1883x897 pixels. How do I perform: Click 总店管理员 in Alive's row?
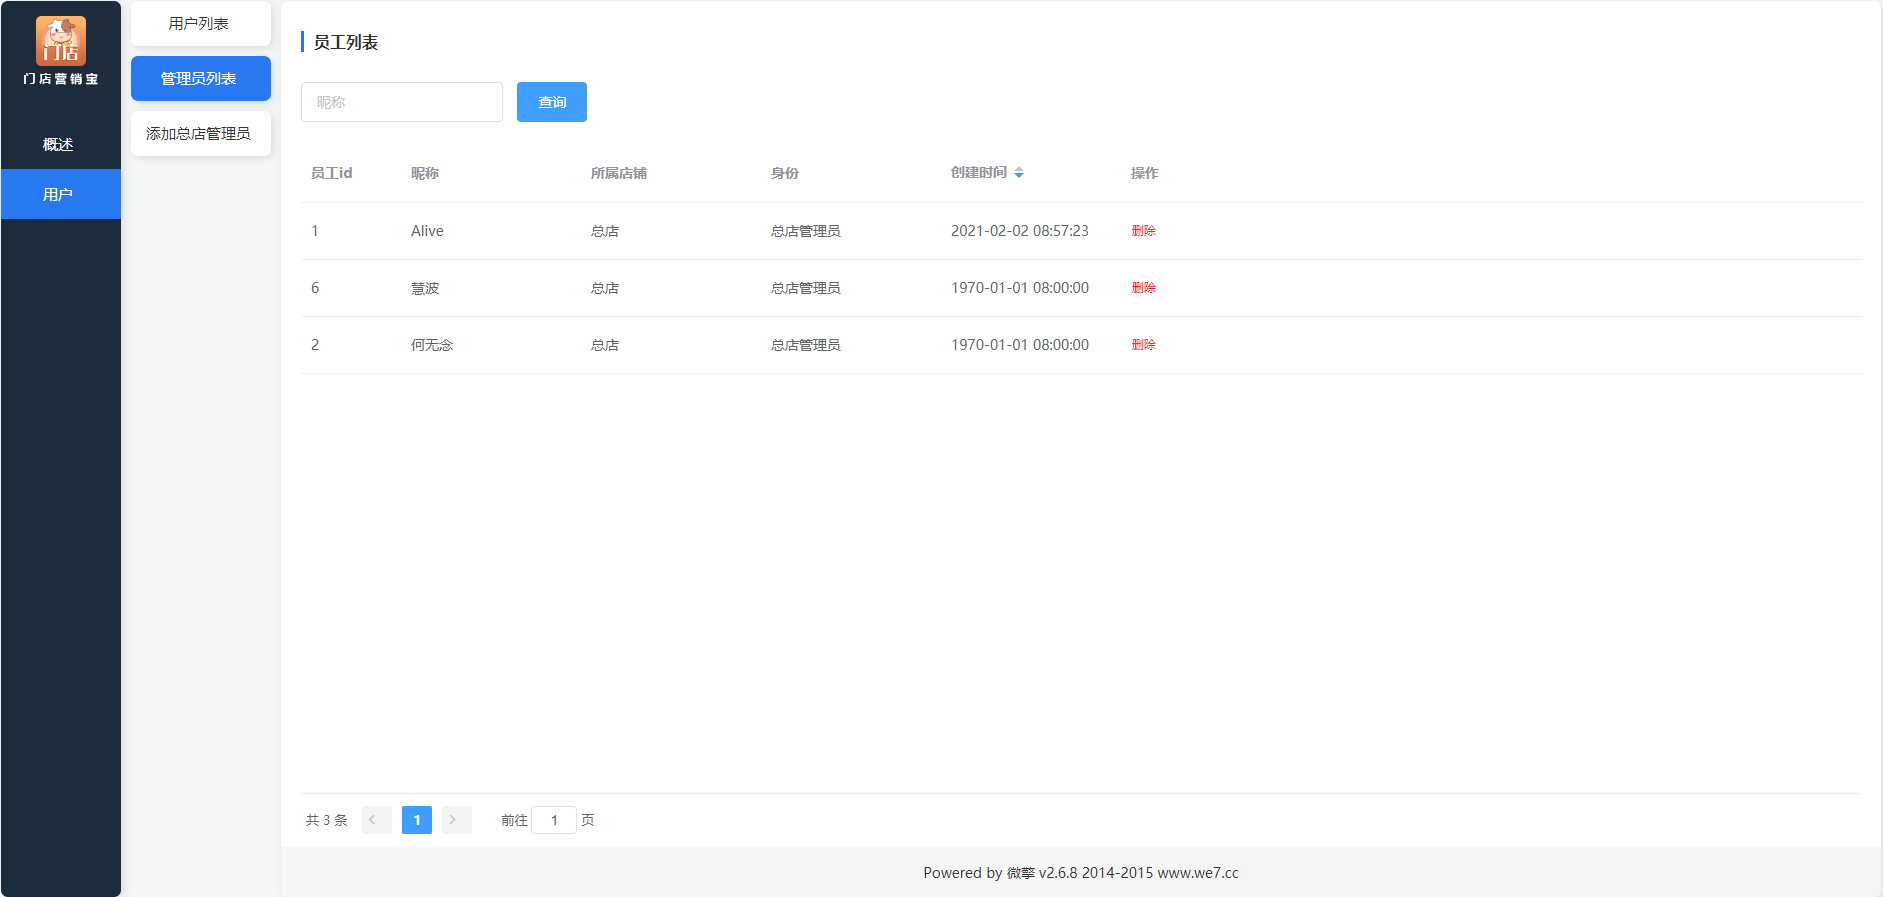(x=806, y=231)
